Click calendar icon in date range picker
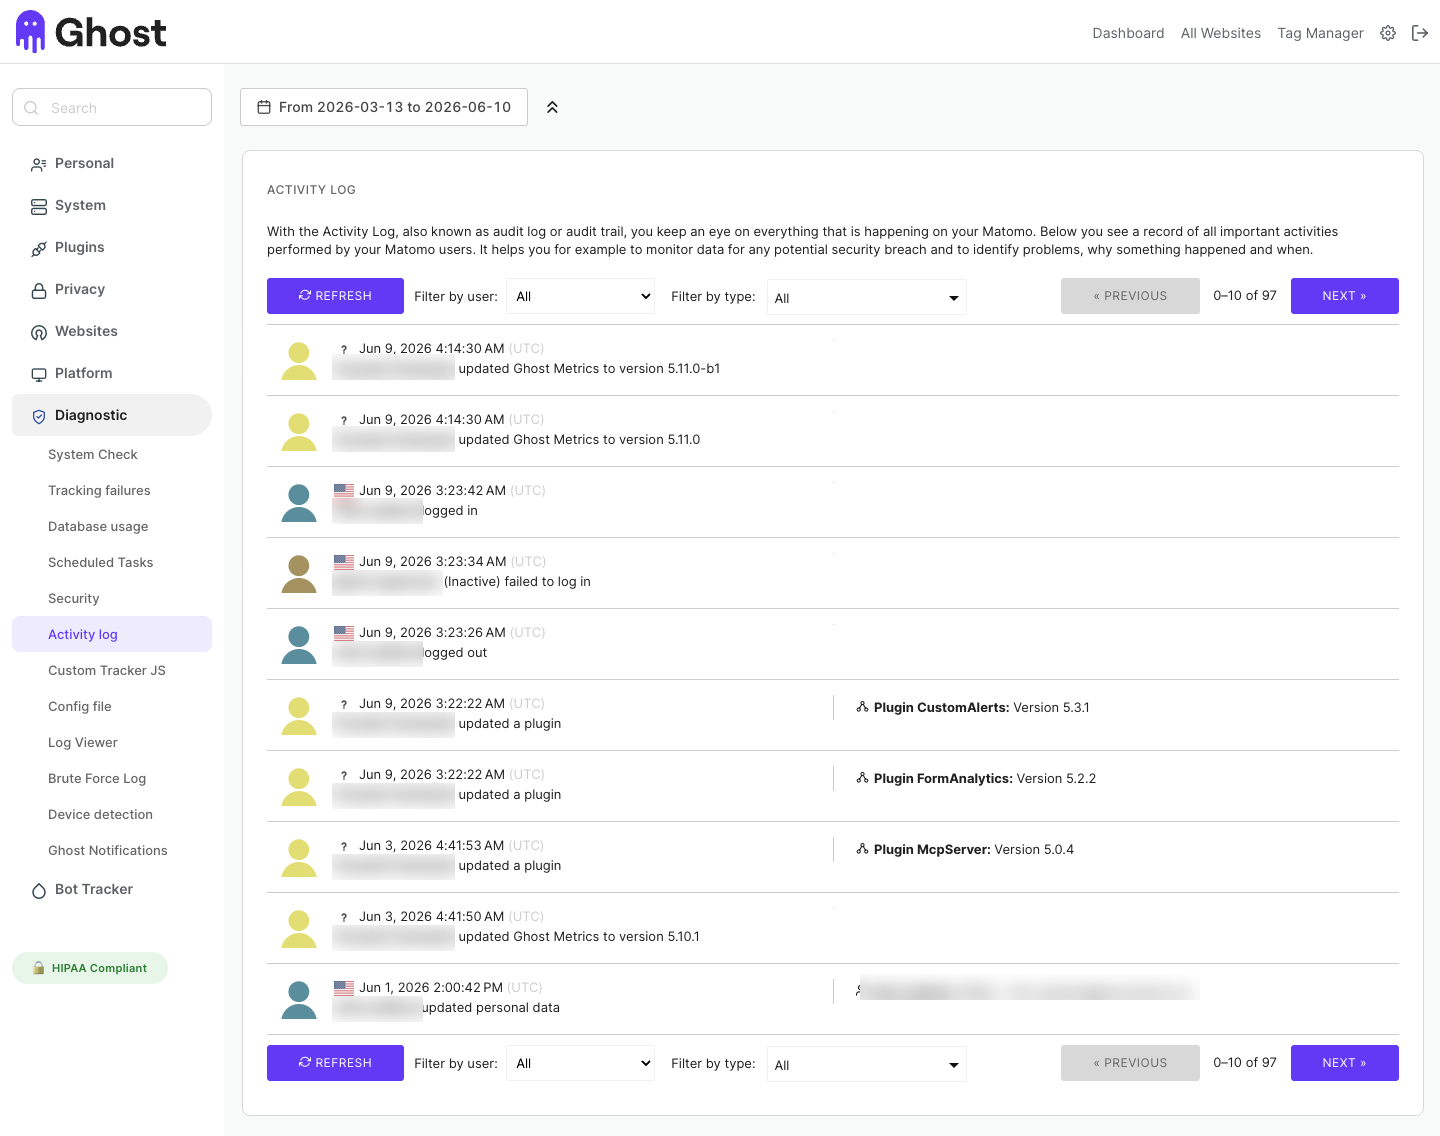The image size is (1440, 1136). click(264, 107)
